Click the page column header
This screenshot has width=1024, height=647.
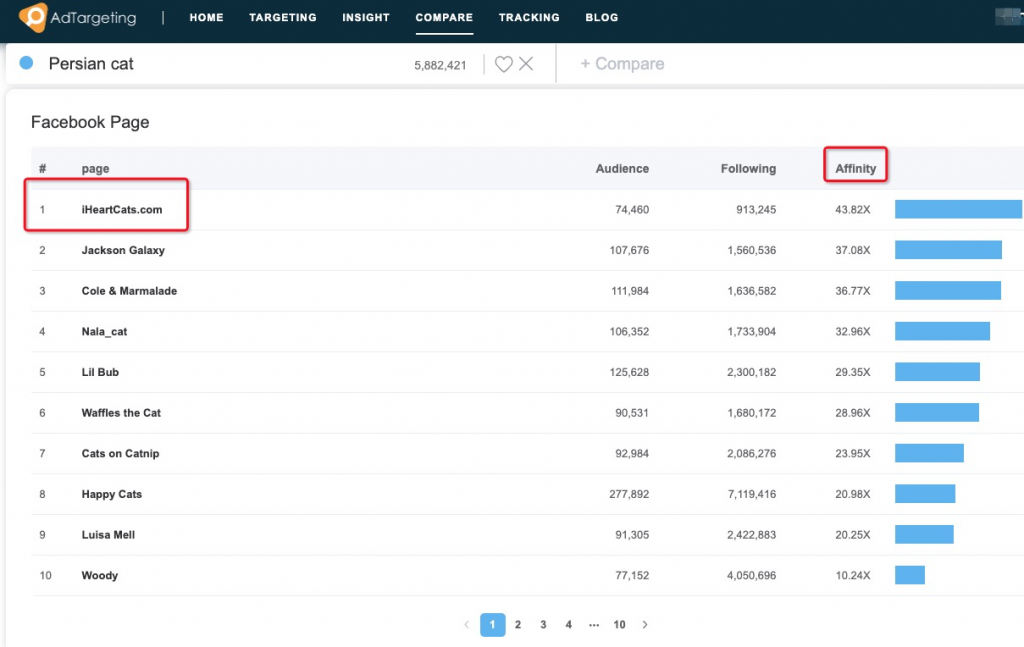pyautogui.click(x=95, y=168)
